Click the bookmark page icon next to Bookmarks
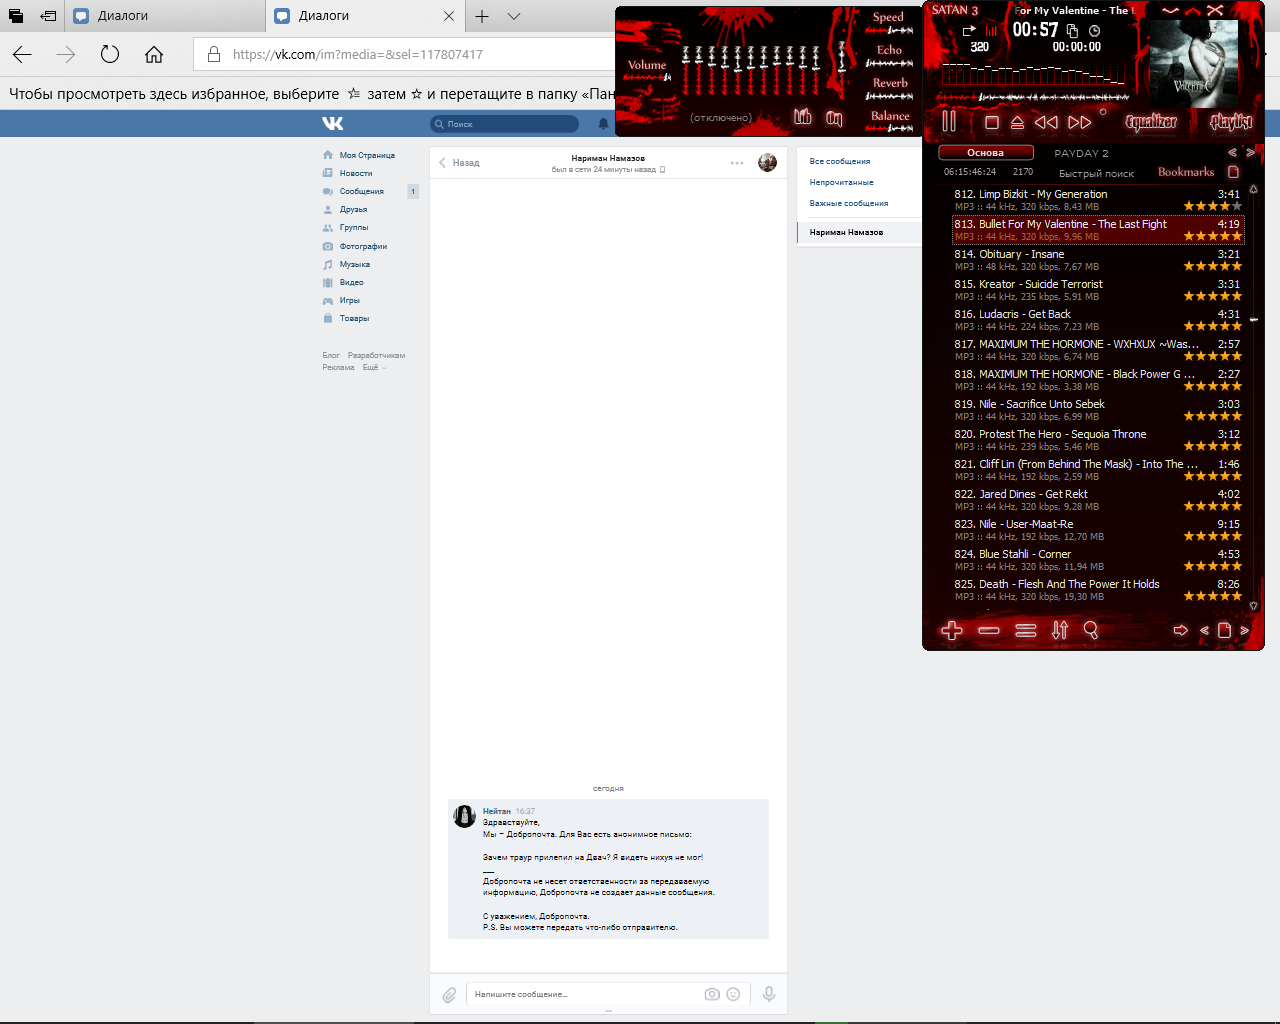 [1233, 172]
